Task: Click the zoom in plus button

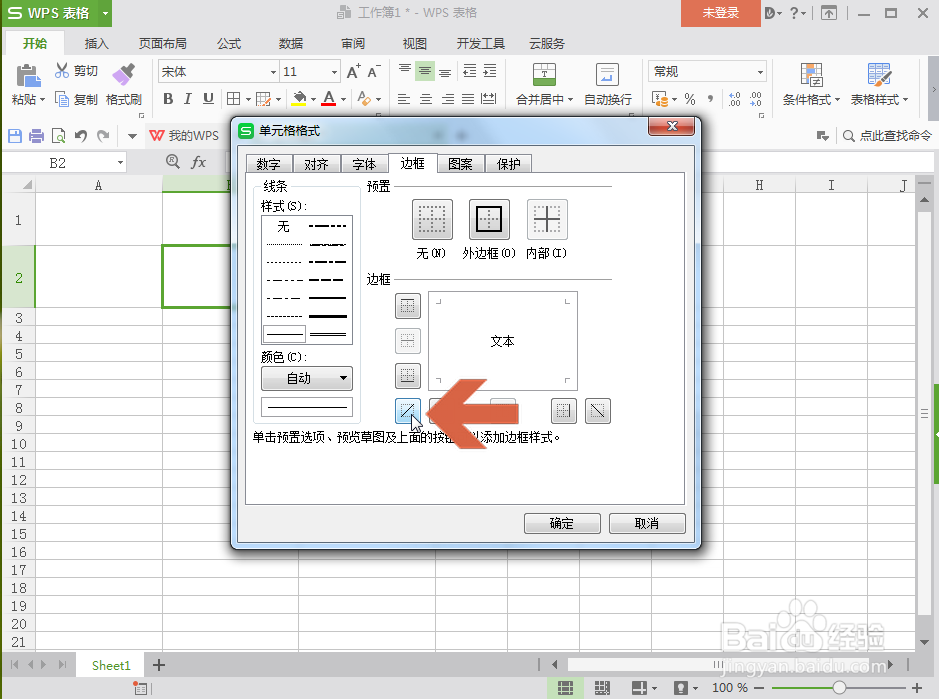Action: 917,688
